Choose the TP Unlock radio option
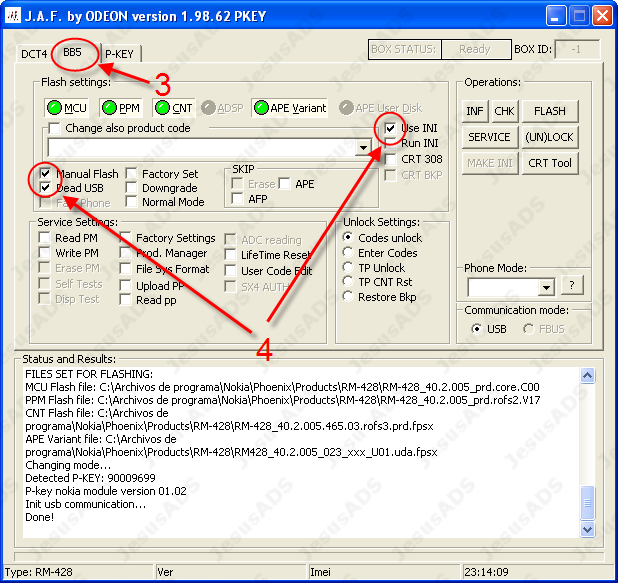 tap(348, 267)
